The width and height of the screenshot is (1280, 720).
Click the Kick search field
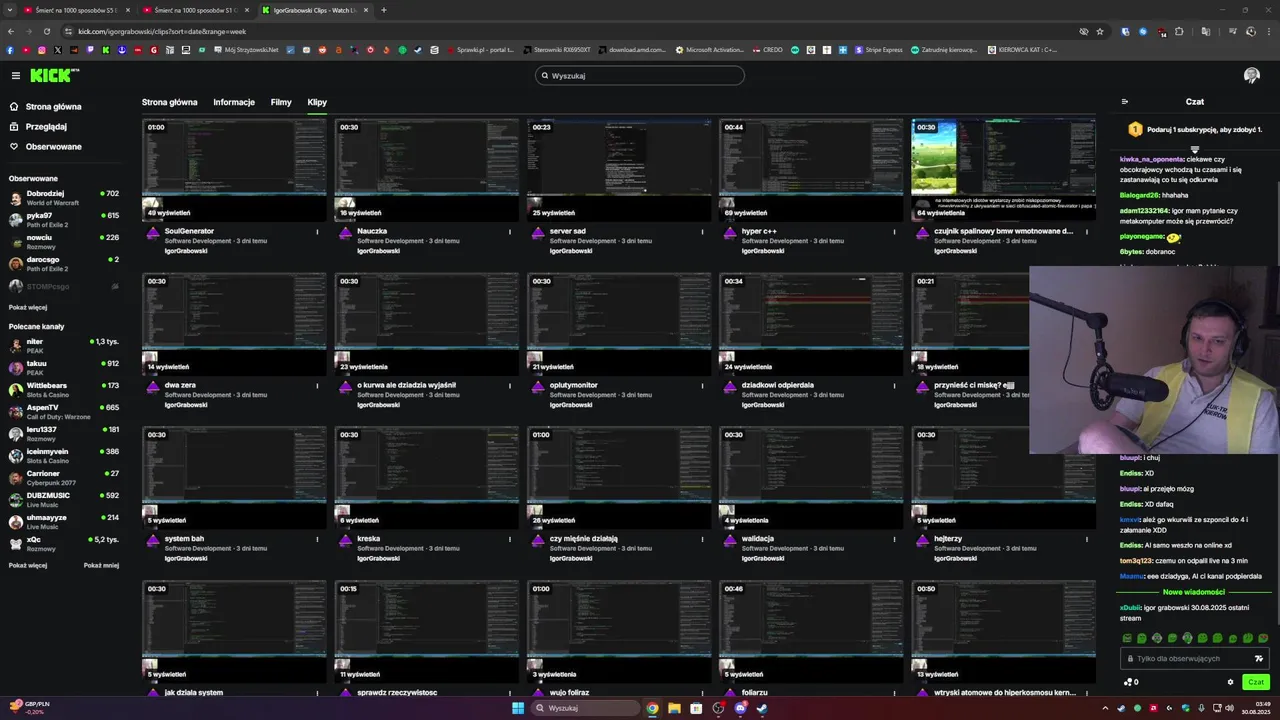[640, 75]
